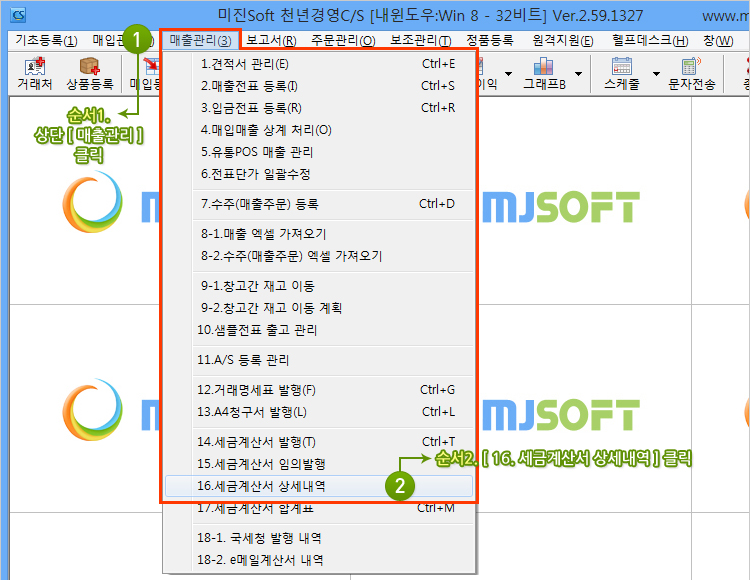Open the 정품등록 menu
Screen dimensions: 750x580
click(490, 40)
